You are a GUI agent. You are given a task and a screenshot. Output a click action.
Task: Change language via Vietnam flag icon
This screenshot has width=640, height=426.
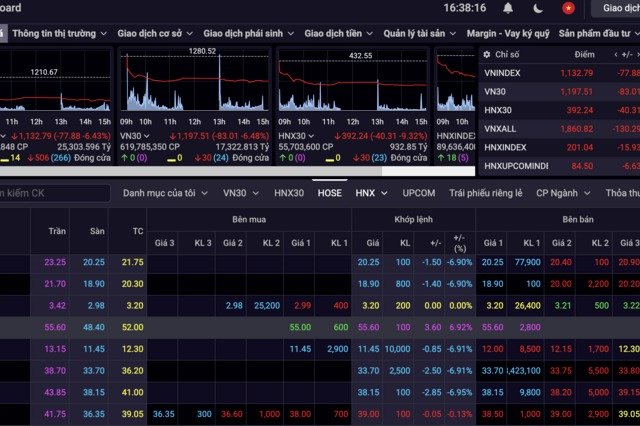[x=569, y=8]
